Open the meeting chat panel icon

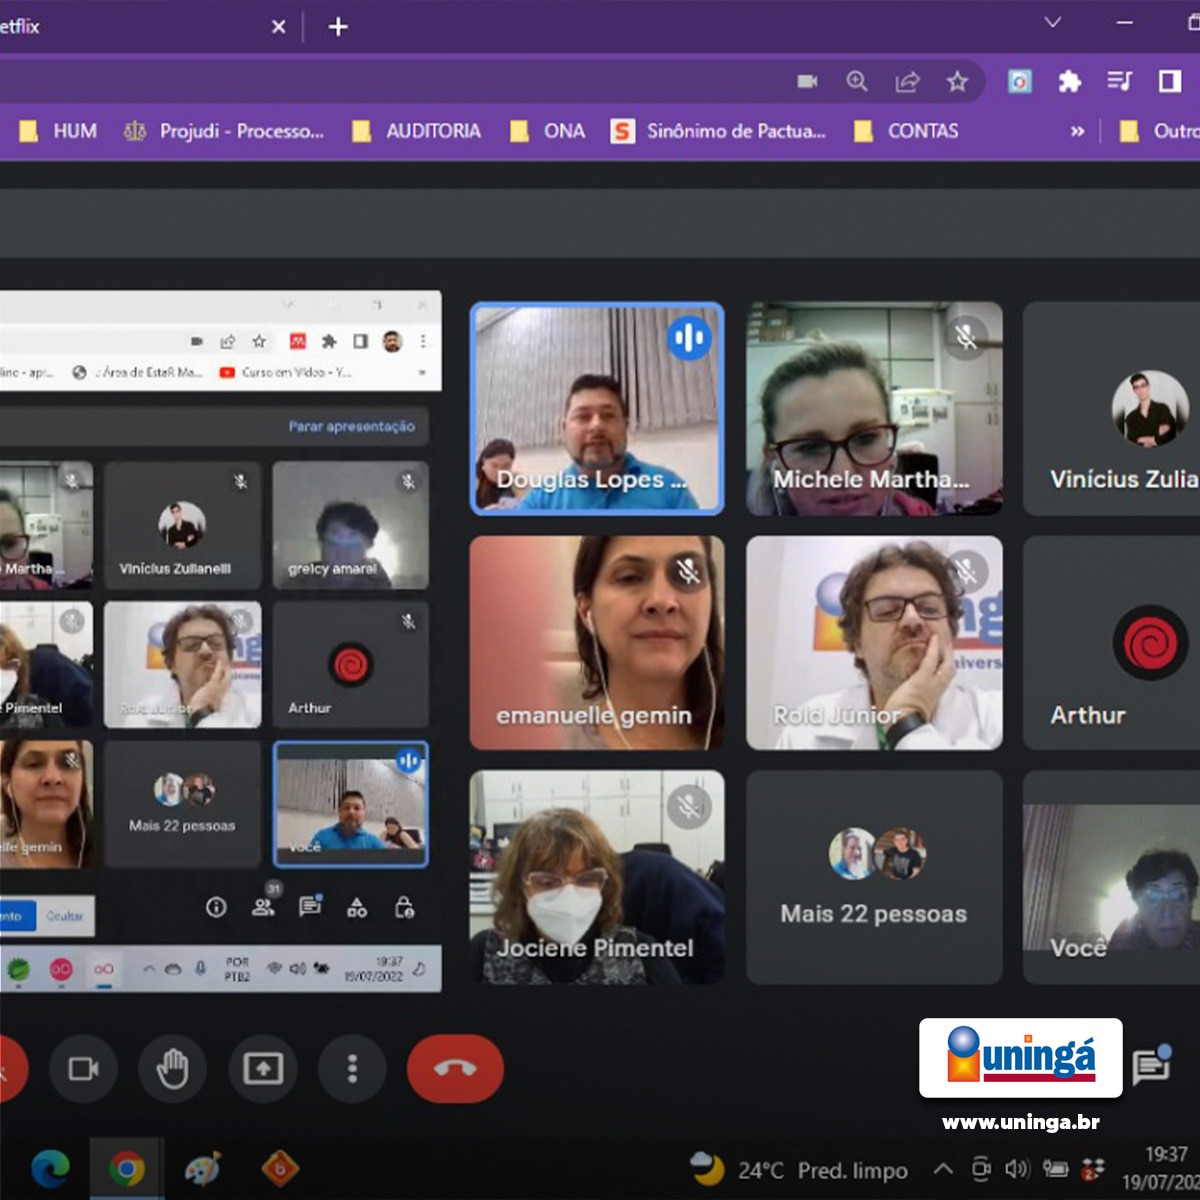[x=1151, y=1066]
